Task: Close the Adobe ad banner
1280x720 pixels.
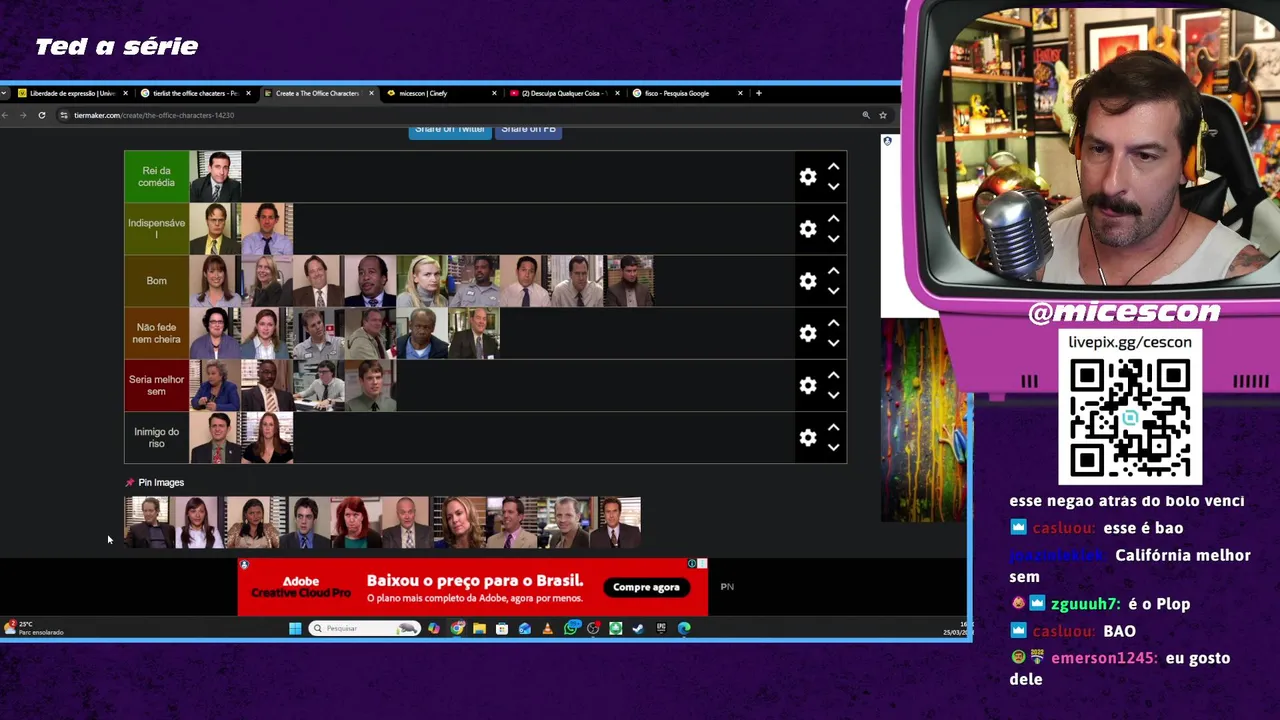Action: pyautogui.click(x=702, y=564)
